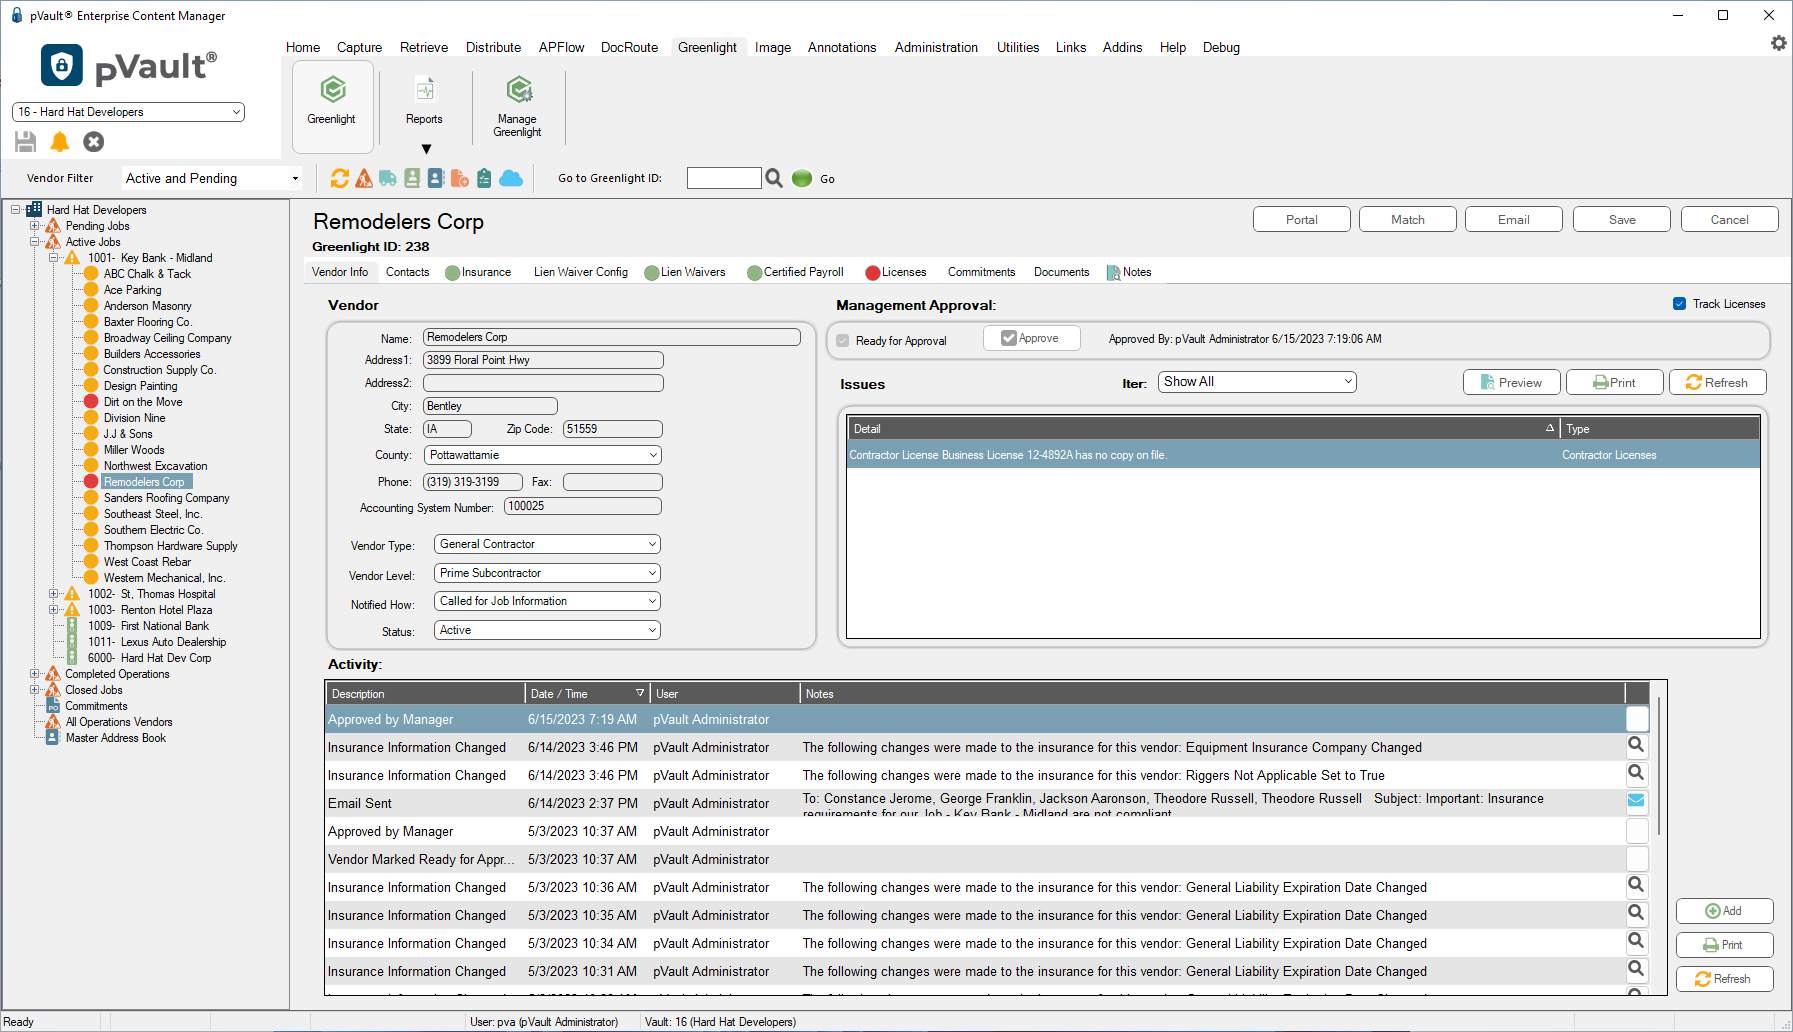View details of Equipment Insurance Company Changed entry
Image resolution: width=1793 pixels, height=1032 pixels.
1636,745
